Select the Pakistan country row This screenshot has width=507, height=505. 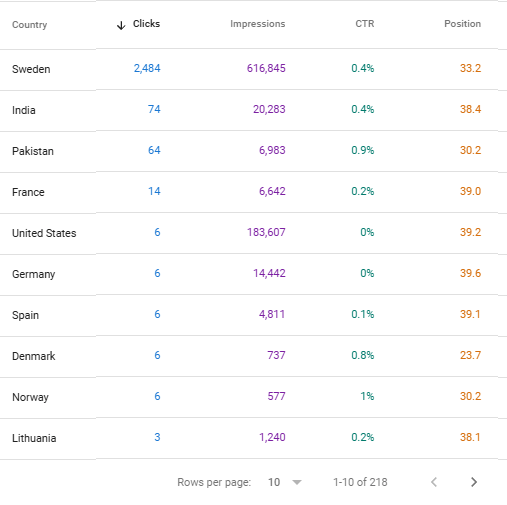253,151
